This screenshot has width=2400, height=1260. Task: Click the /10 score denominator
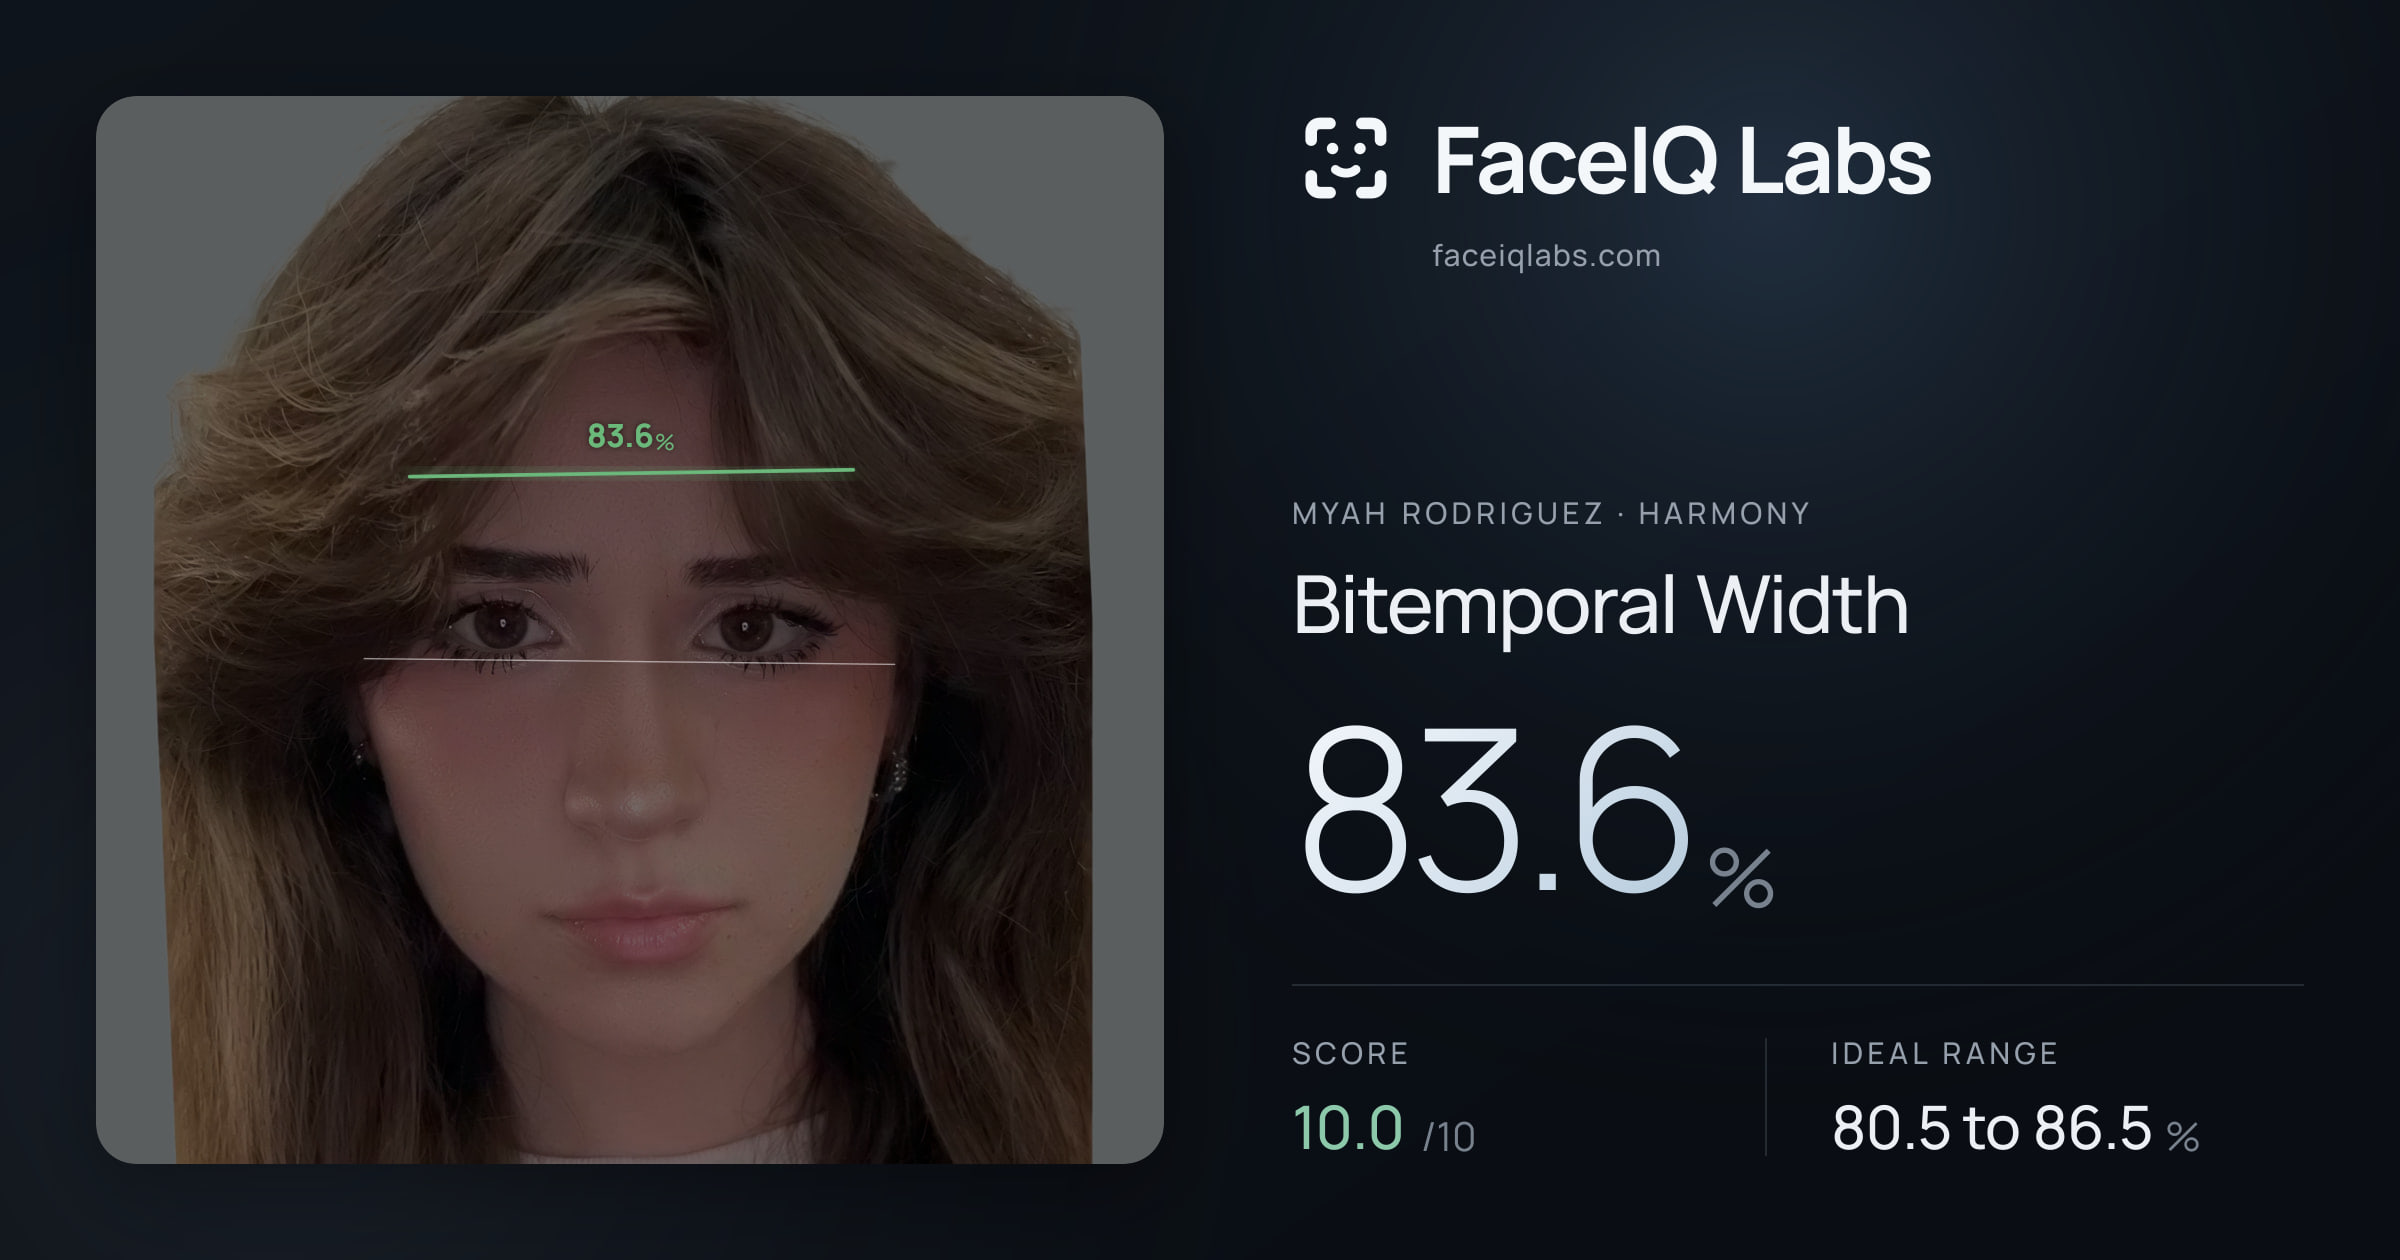[x=1449, y=1137]
